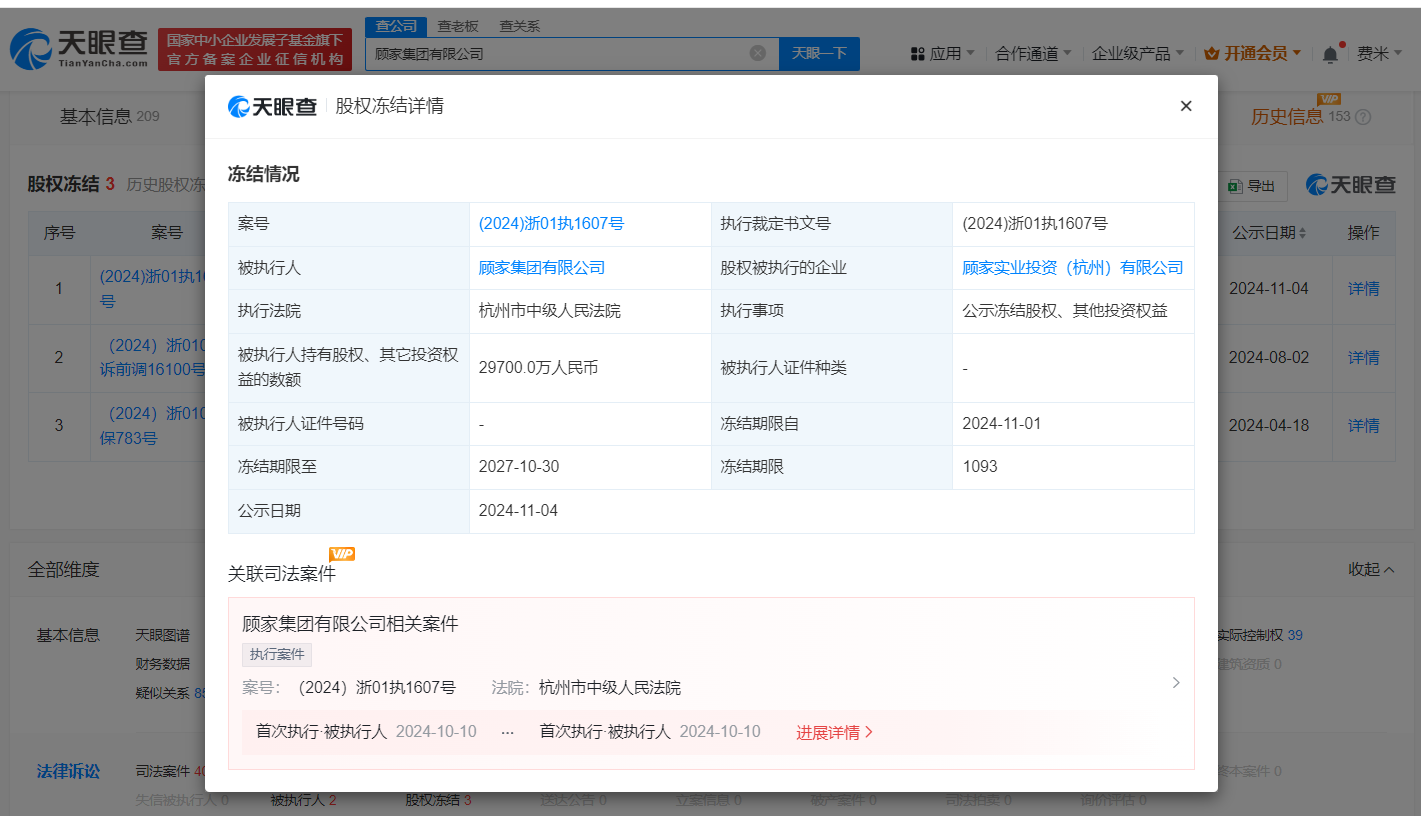1421x816 pixels.
Task: Switch to the 查公司 search tab
Action: 396,27
